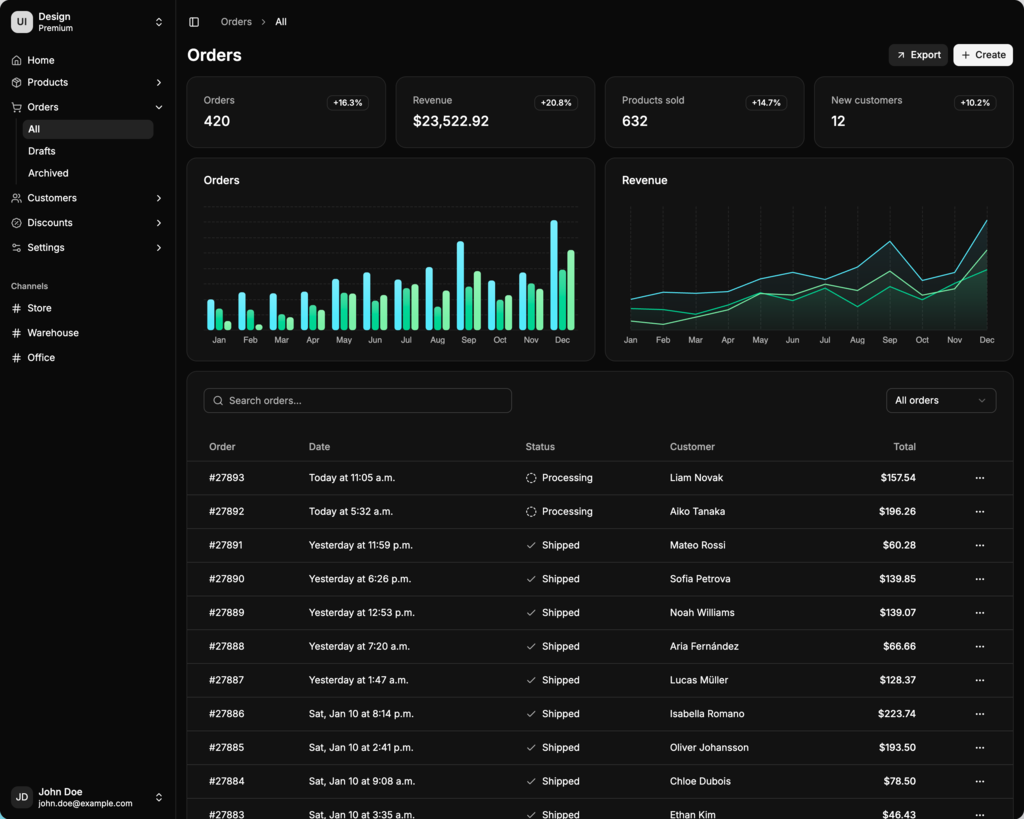Image resolution: width=1024 pixels, height=819 pixels.
Task: Click the Search orders input field
Action: pyautogui.click(x=358, y=401)
